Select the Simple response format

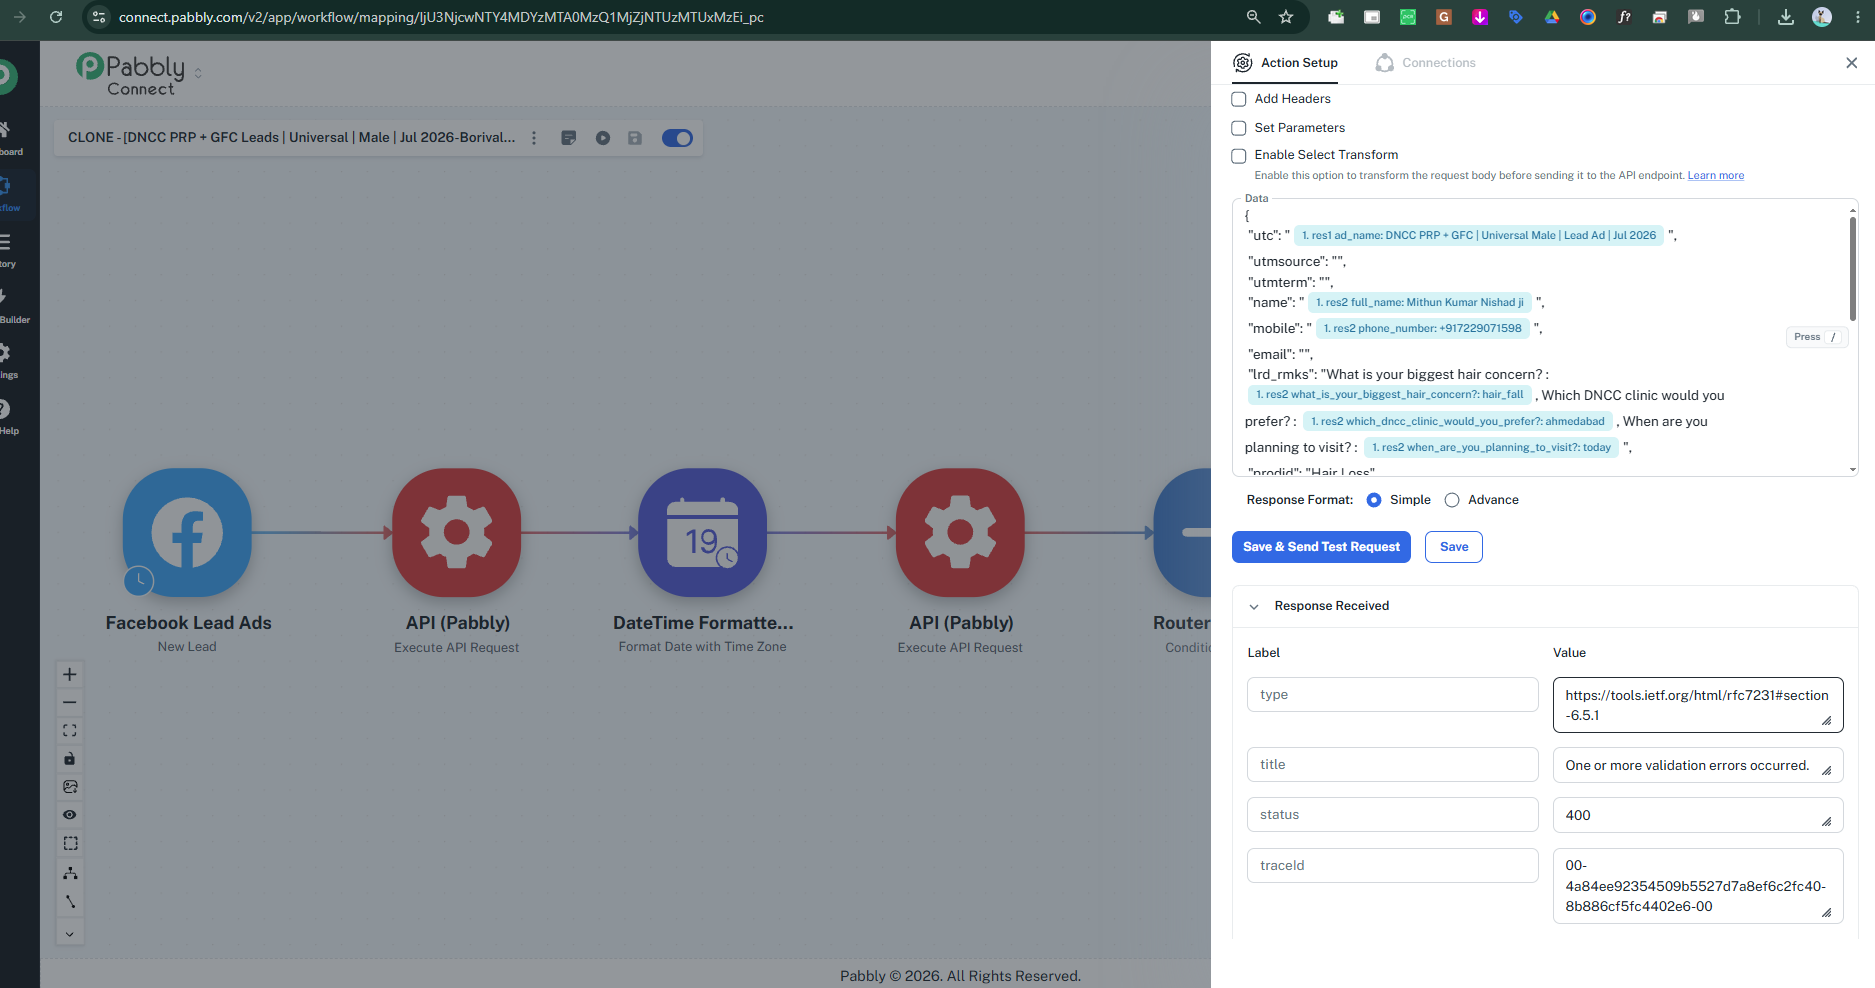click(x=1374, y=500)
